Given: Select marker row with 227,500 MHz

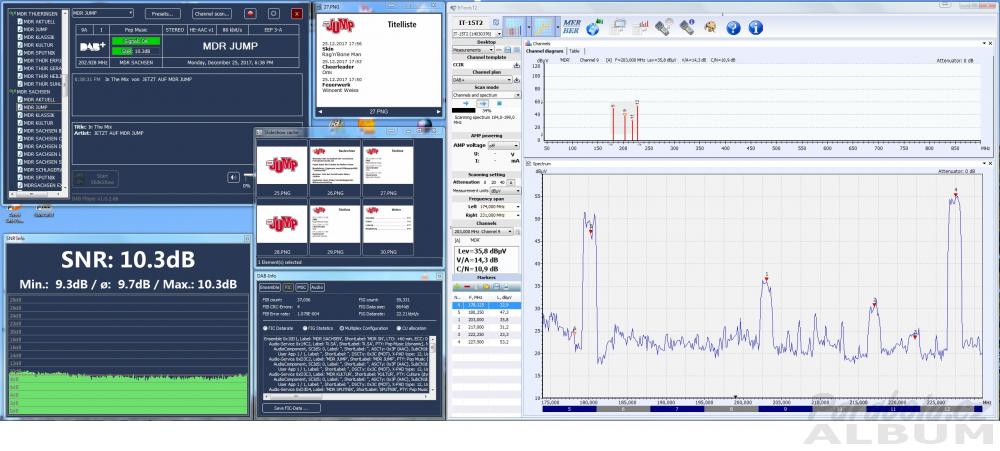Looking at the screenshot, I should [487, 343].
